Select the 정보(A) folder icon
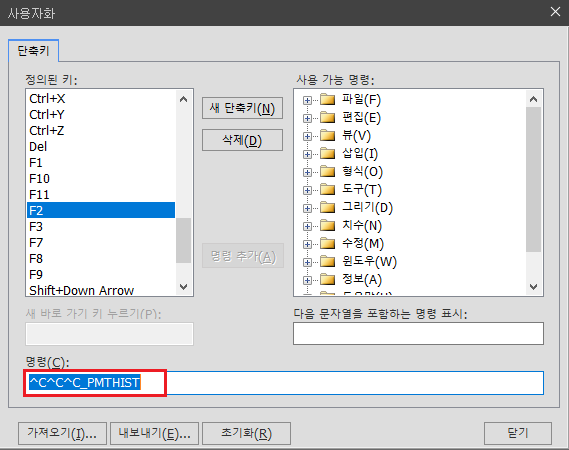Image resolution: width=569 pixels, height=450 pixels. (x=327, y=279)
